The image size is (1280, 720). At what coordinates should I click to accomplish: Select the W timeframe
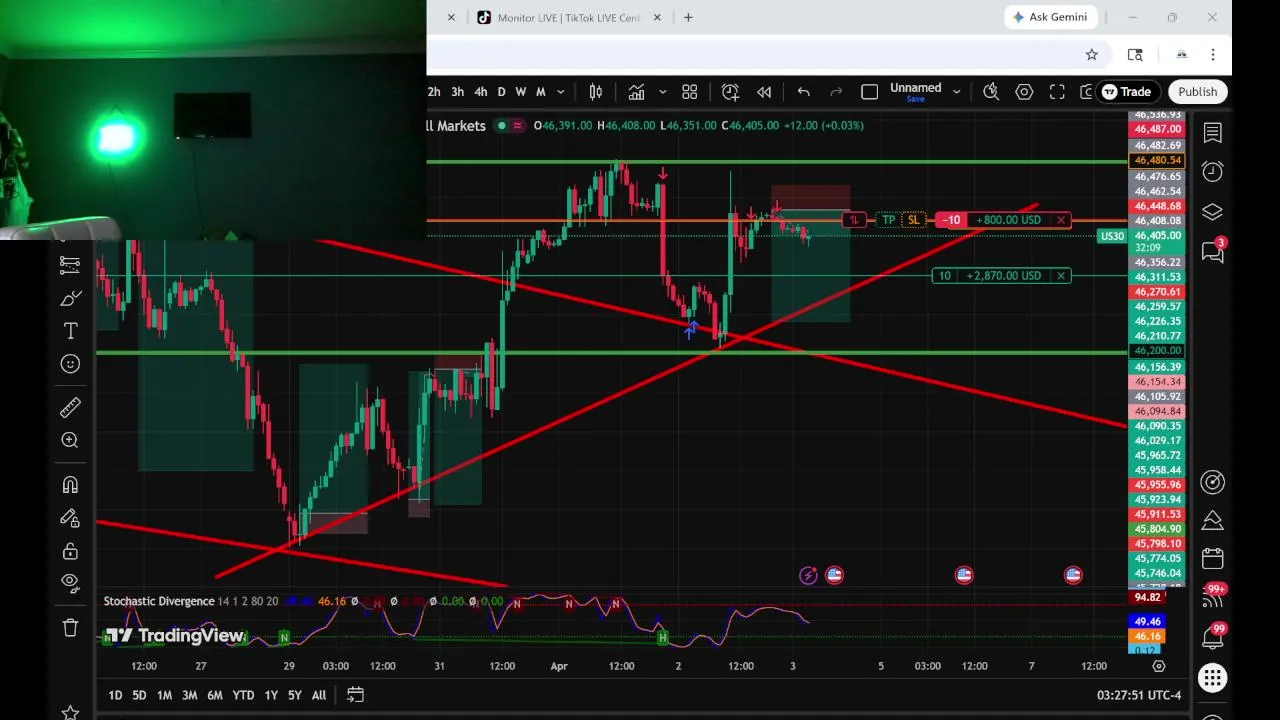pos(520,92)
